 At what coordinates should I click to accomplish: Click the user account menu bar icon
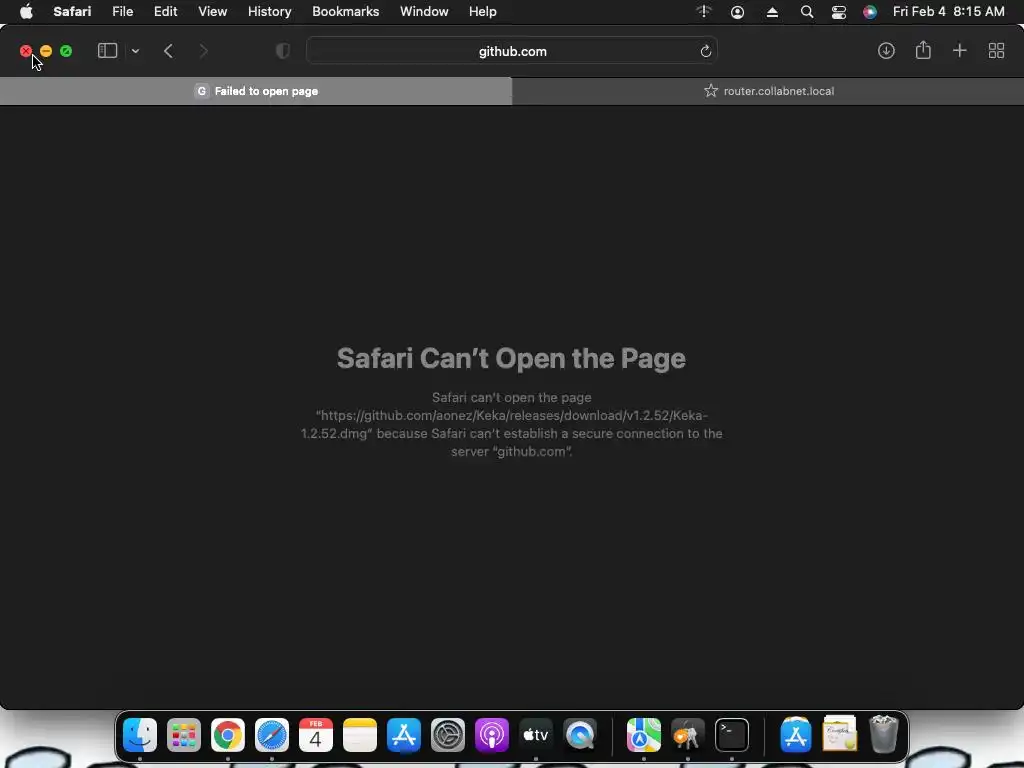coord(737,12)
